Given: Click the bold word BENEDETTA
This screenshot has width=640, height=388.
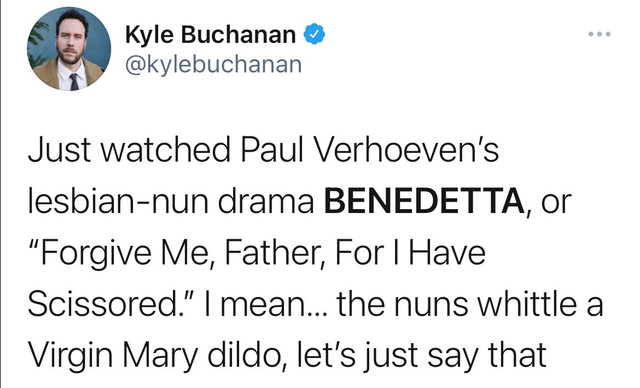Looking at the screenshot, I should pos(424,201).
